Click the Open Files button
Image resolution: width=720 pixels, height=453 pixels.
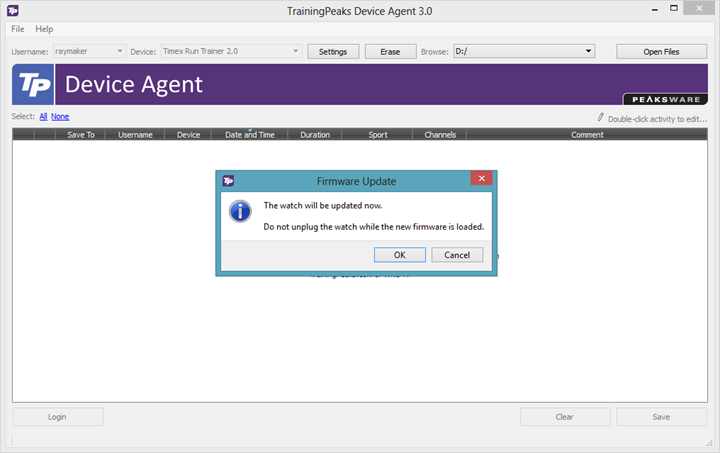(661, 51)
